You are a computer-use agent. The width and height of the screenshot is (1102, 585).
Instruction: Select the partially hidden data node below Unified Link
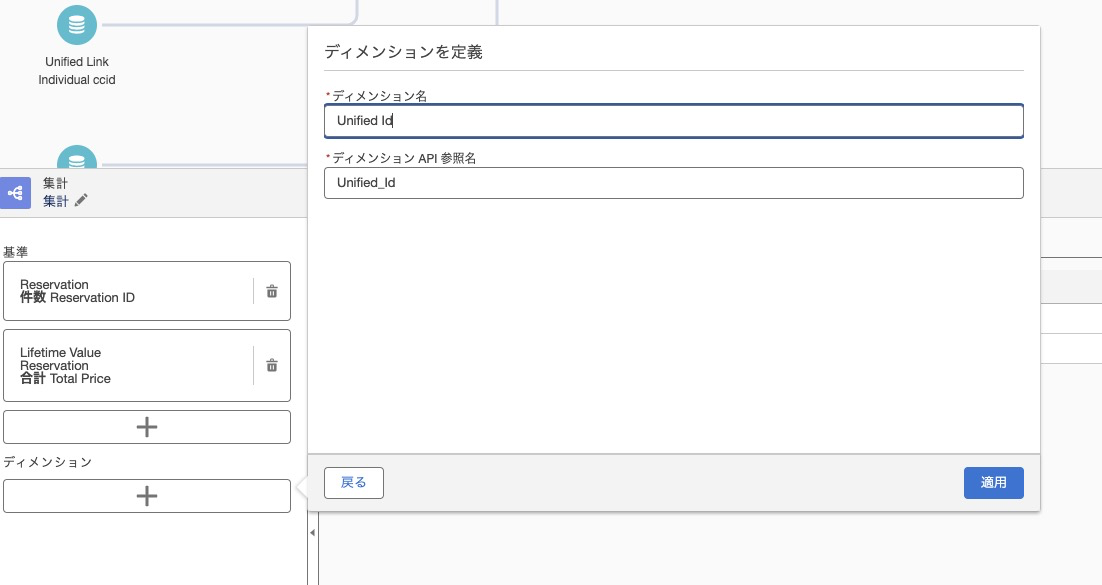(77, 159)
